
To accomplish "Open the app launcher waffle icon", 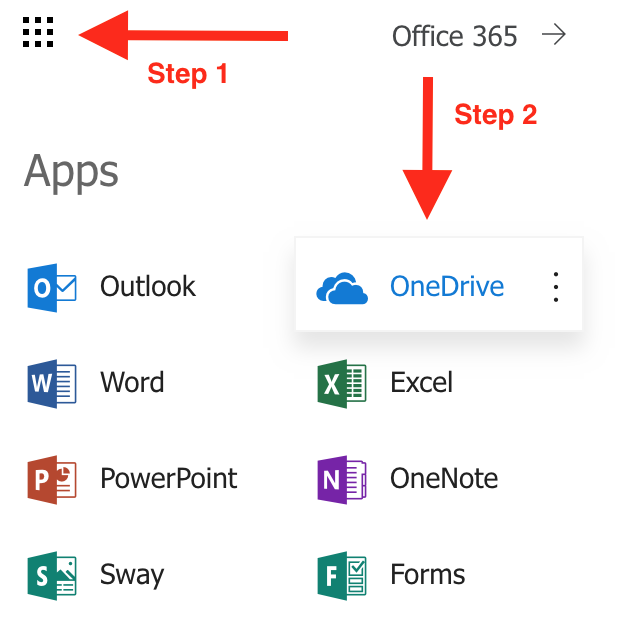I will click(x=38, y=32).
